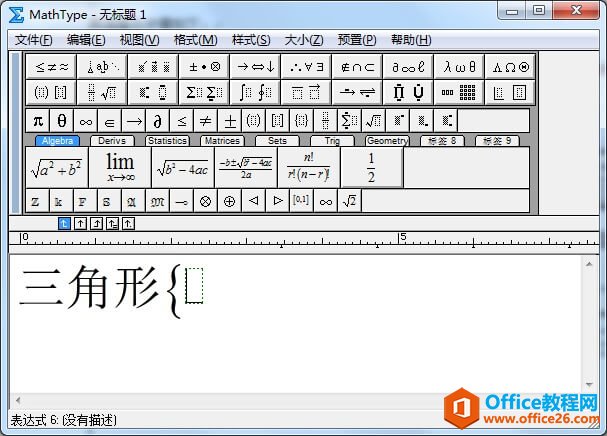607x436 pixels.
Task: Switch to the 标签 8 tab
Action: [x=442, y=141]
